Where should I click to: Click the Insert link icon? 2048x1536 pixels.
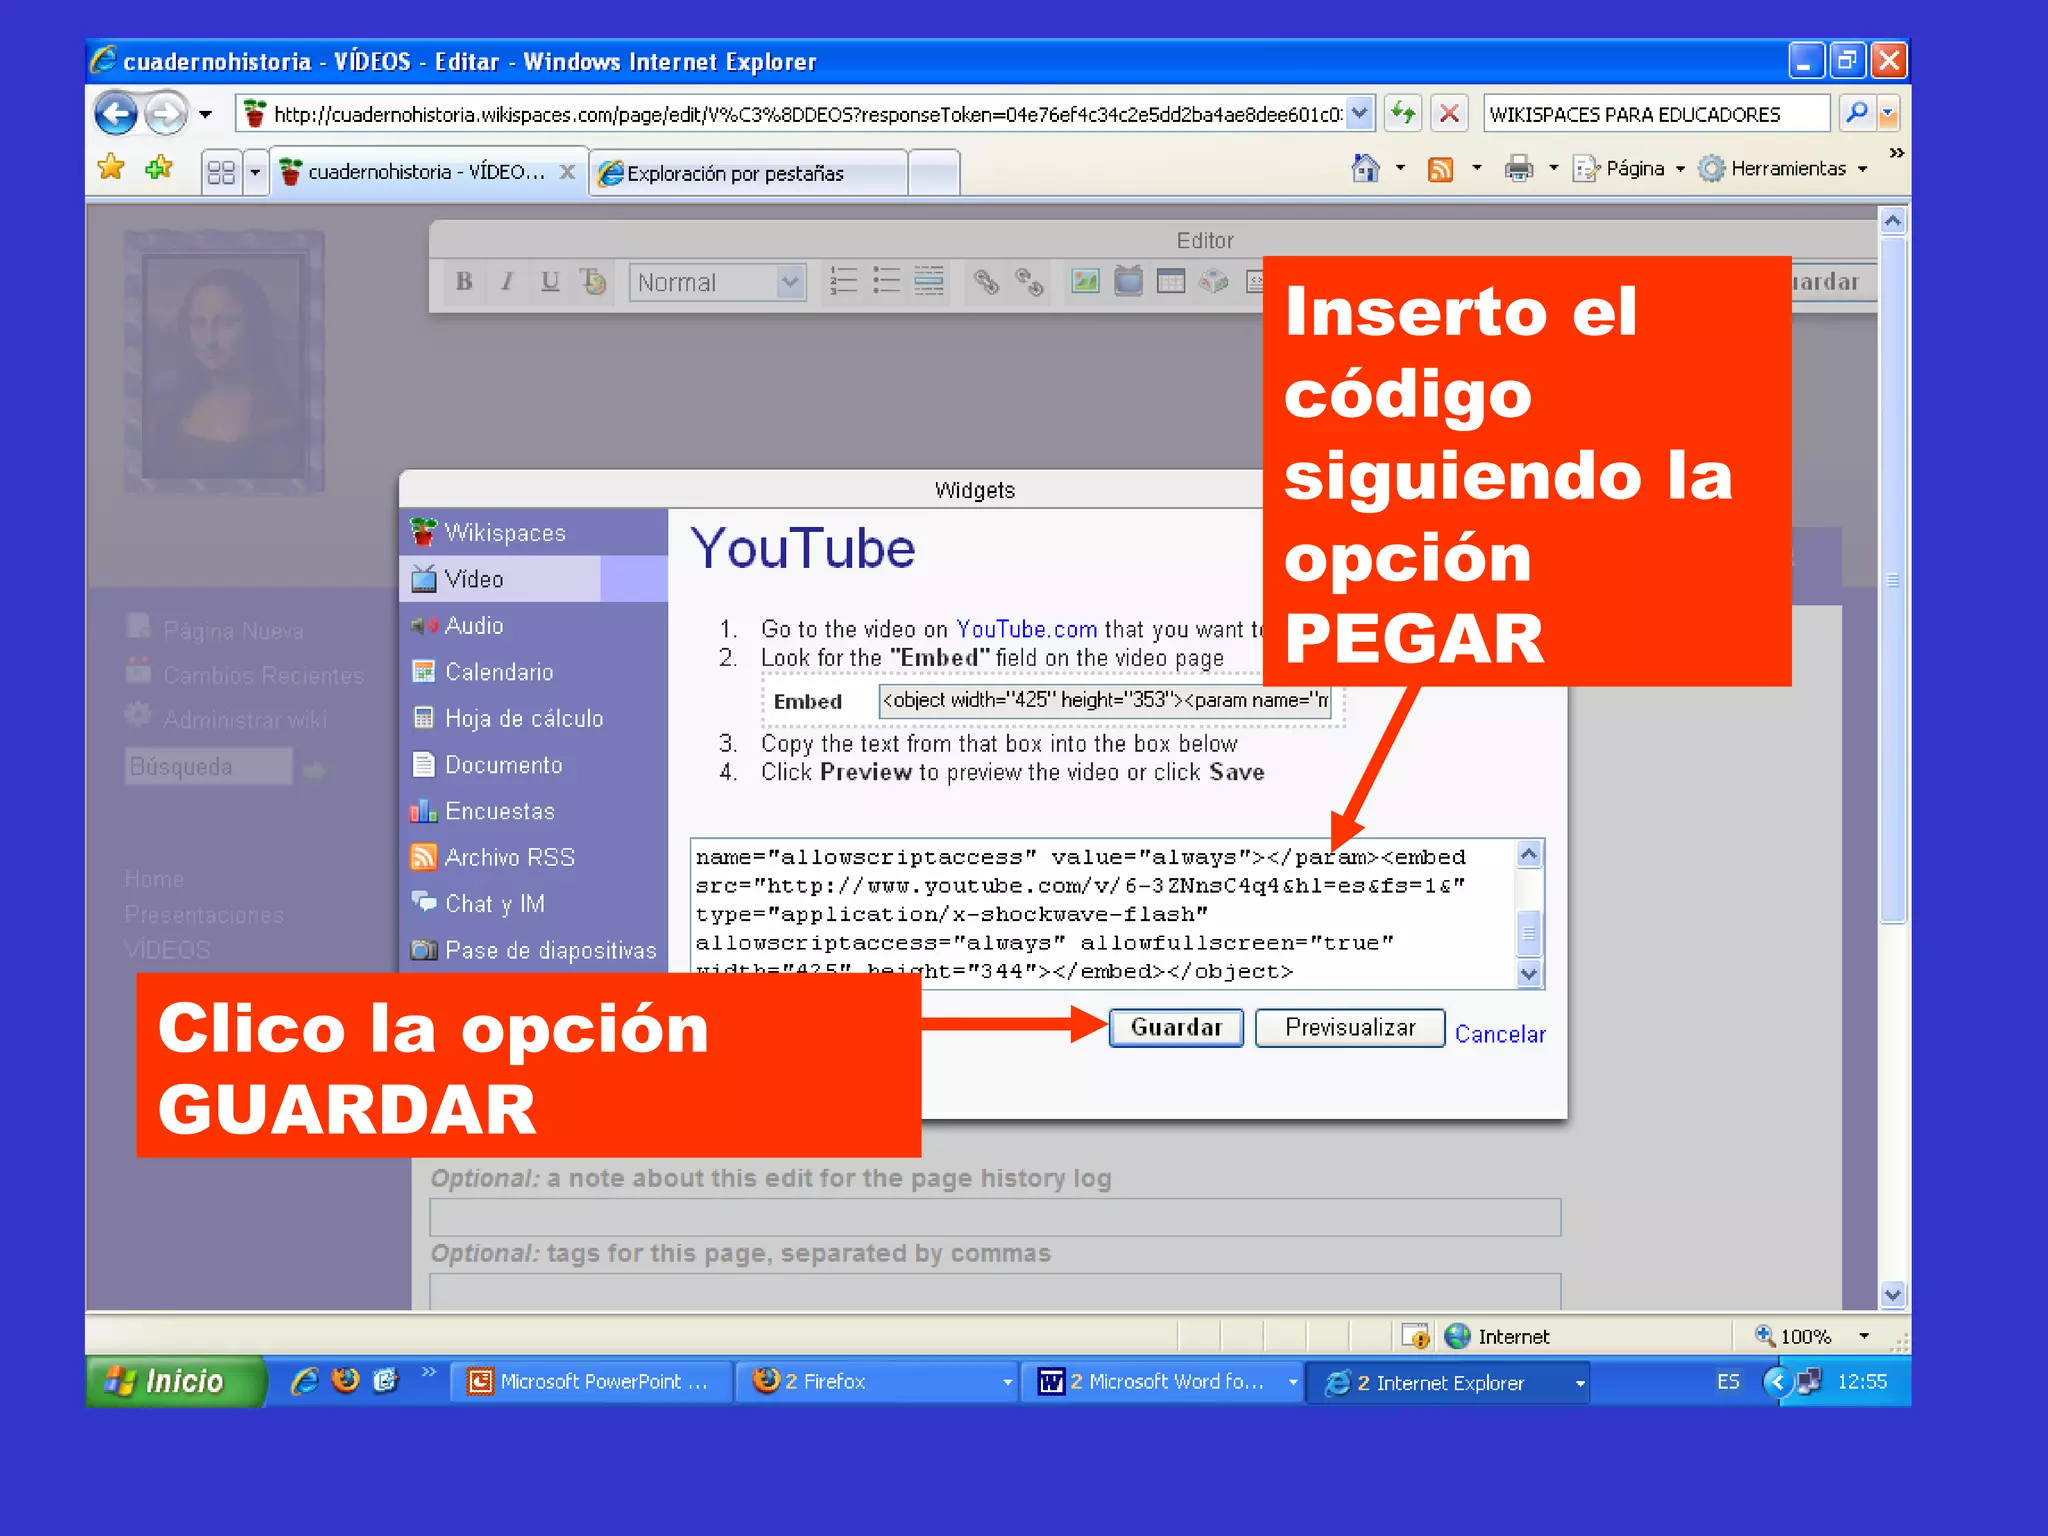pyautogui.click(x=986, y=281)
